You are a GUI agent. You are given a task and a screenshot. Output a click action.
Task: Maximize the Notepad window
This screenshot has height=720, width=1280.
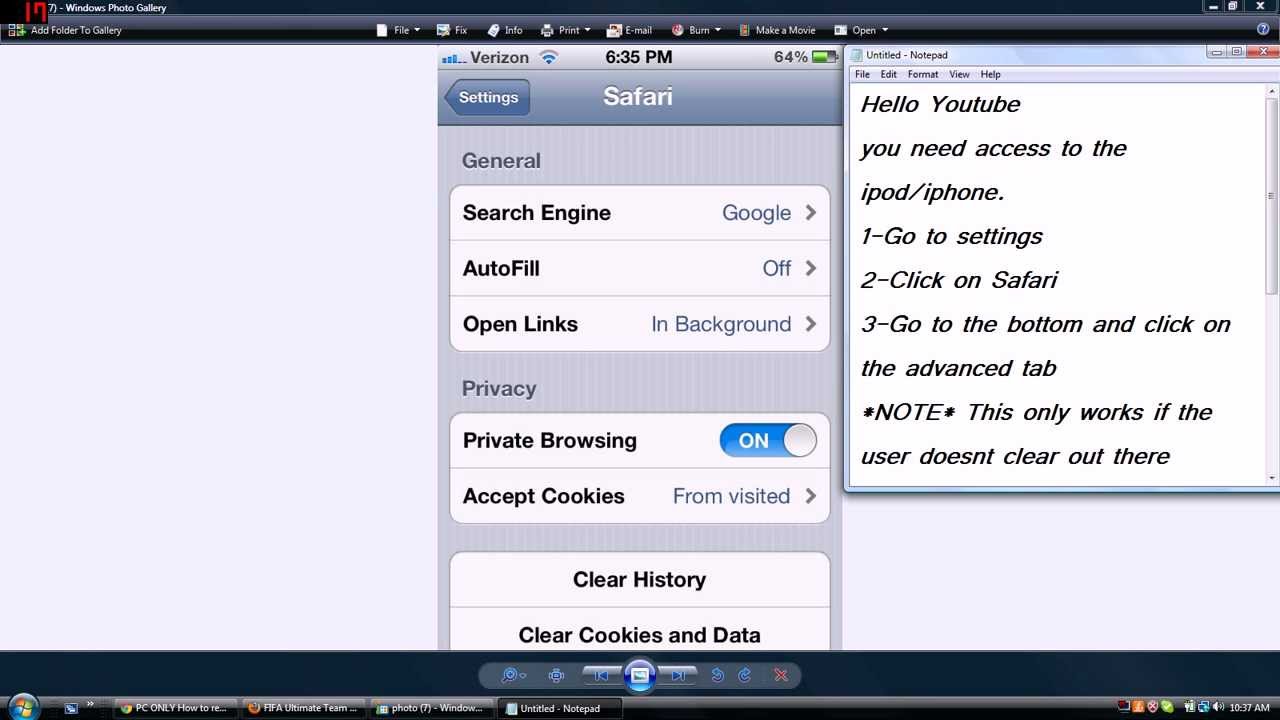(x=1237, y=52)
